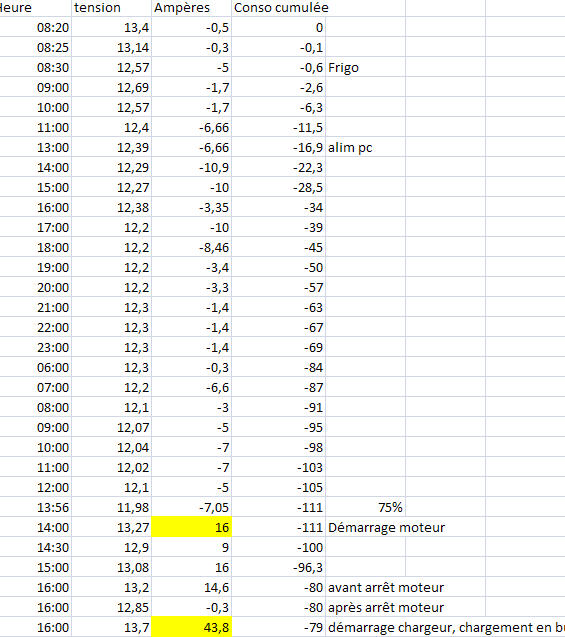Click the 'Ampères' header cell

coord(192,8)
